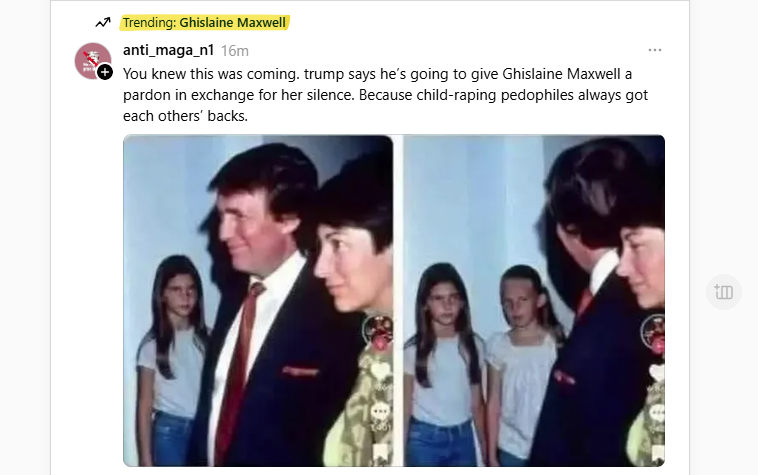Click the heart overlay icon in left photo
This screenshot has height=475, width=758.
(380, 371)
